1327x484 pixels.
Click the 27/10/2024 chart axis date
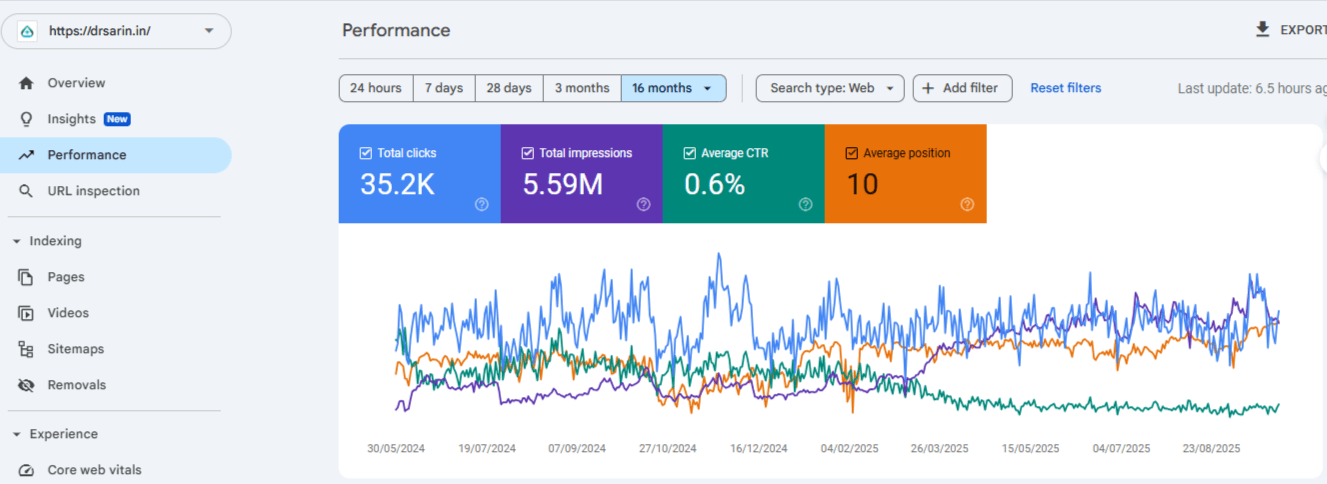668,448
